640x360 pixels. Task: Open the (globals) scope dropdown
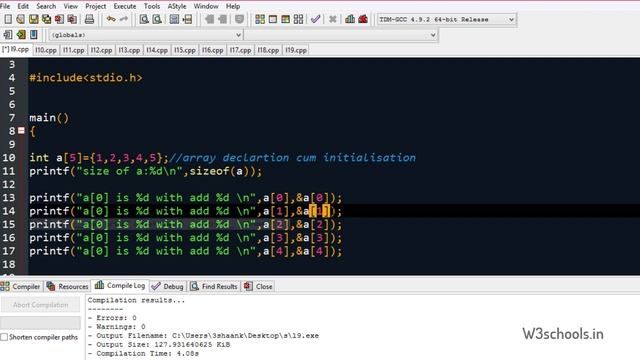coord(146,35)
